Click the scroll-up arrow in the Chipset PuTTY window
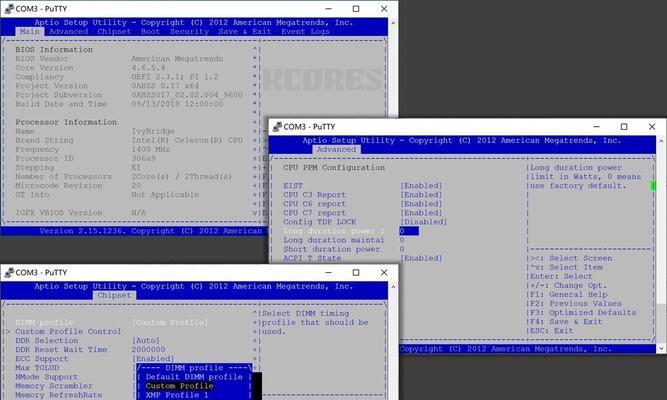The width and height of the screenshot is (667, 400). [x=393, y=287]
